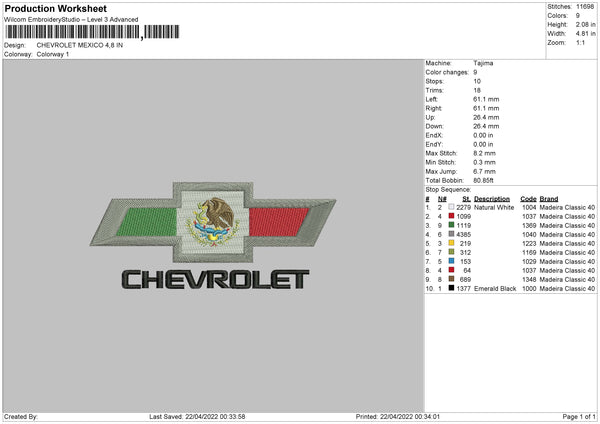Click thread code 1029
The image size is (600, 424).
click(x=529, y=261)
